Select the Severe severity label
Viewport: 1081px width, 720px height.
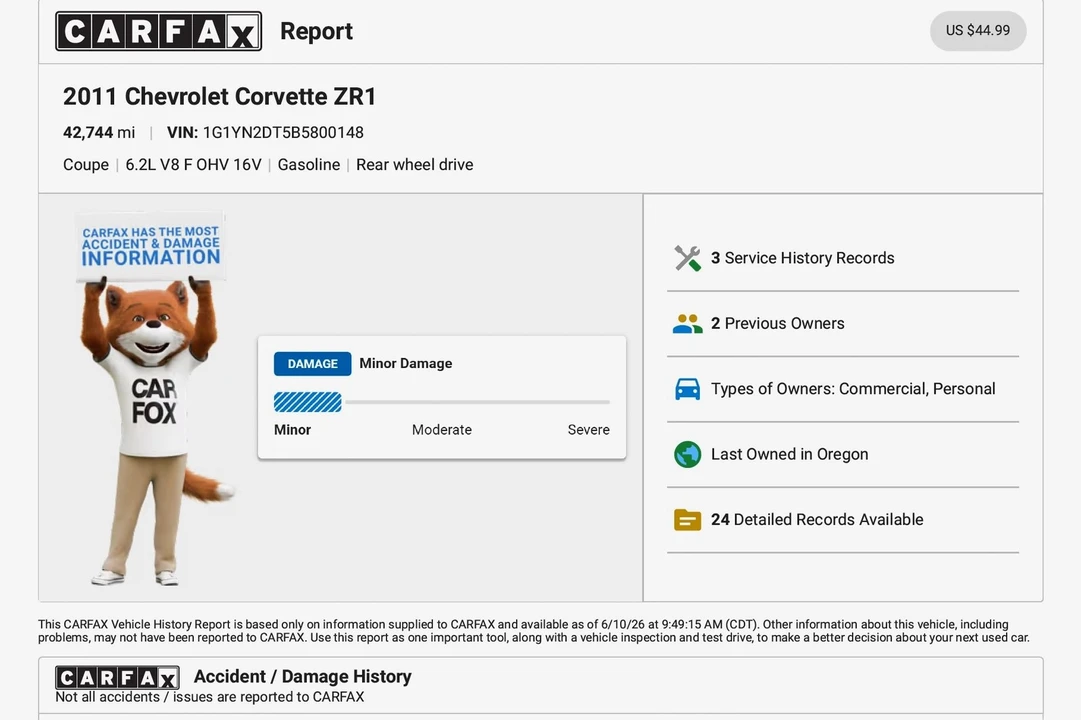pos(588,430)
